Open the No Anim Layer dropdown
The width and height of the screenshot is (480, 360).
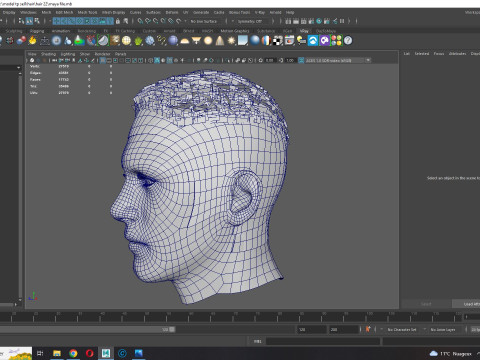point(444,329)
